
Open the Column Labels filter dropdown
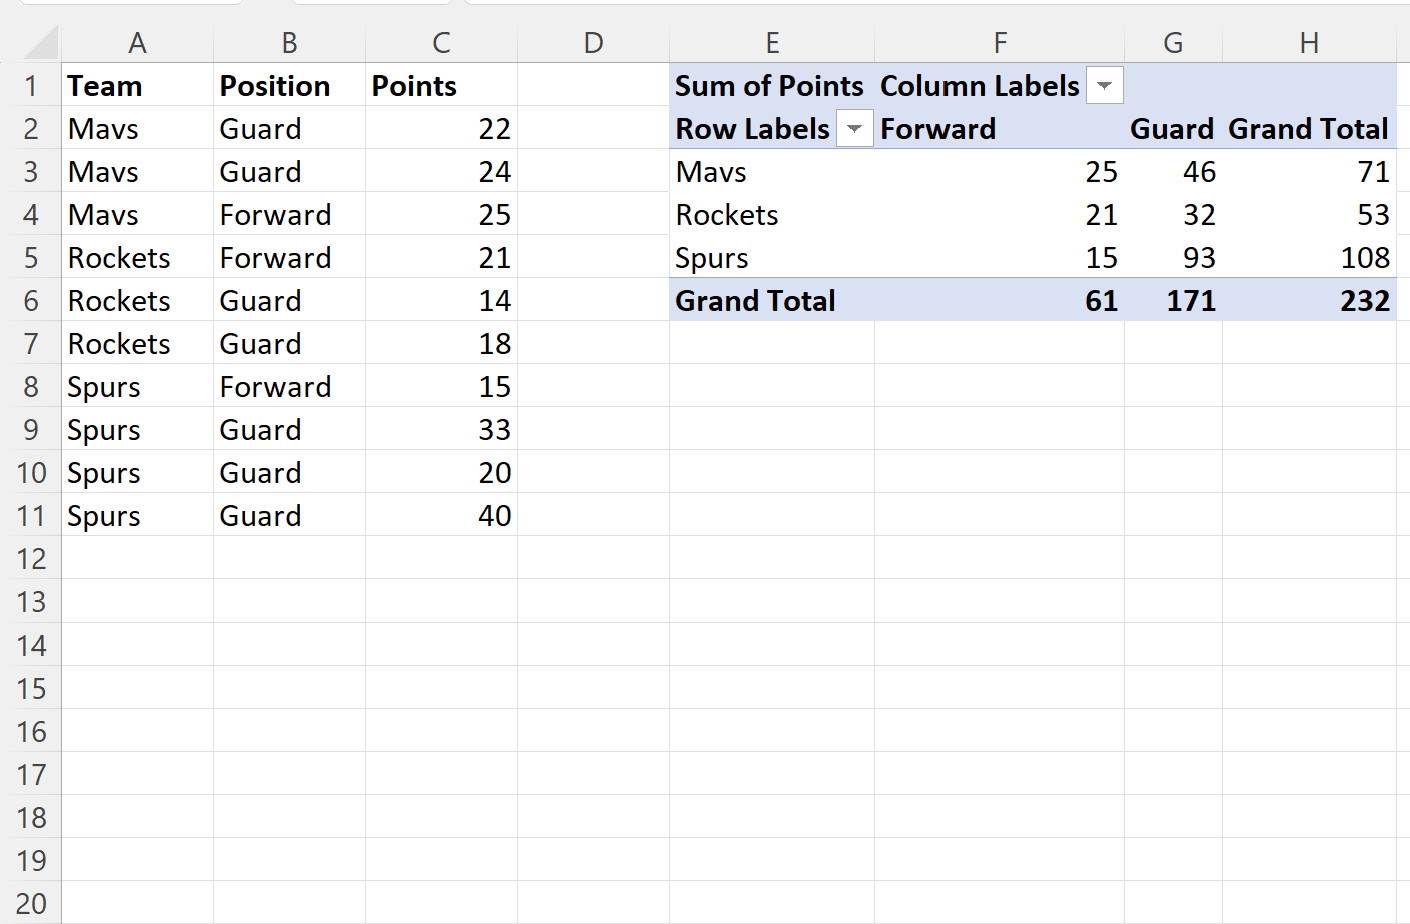(x=1104, y=86)
